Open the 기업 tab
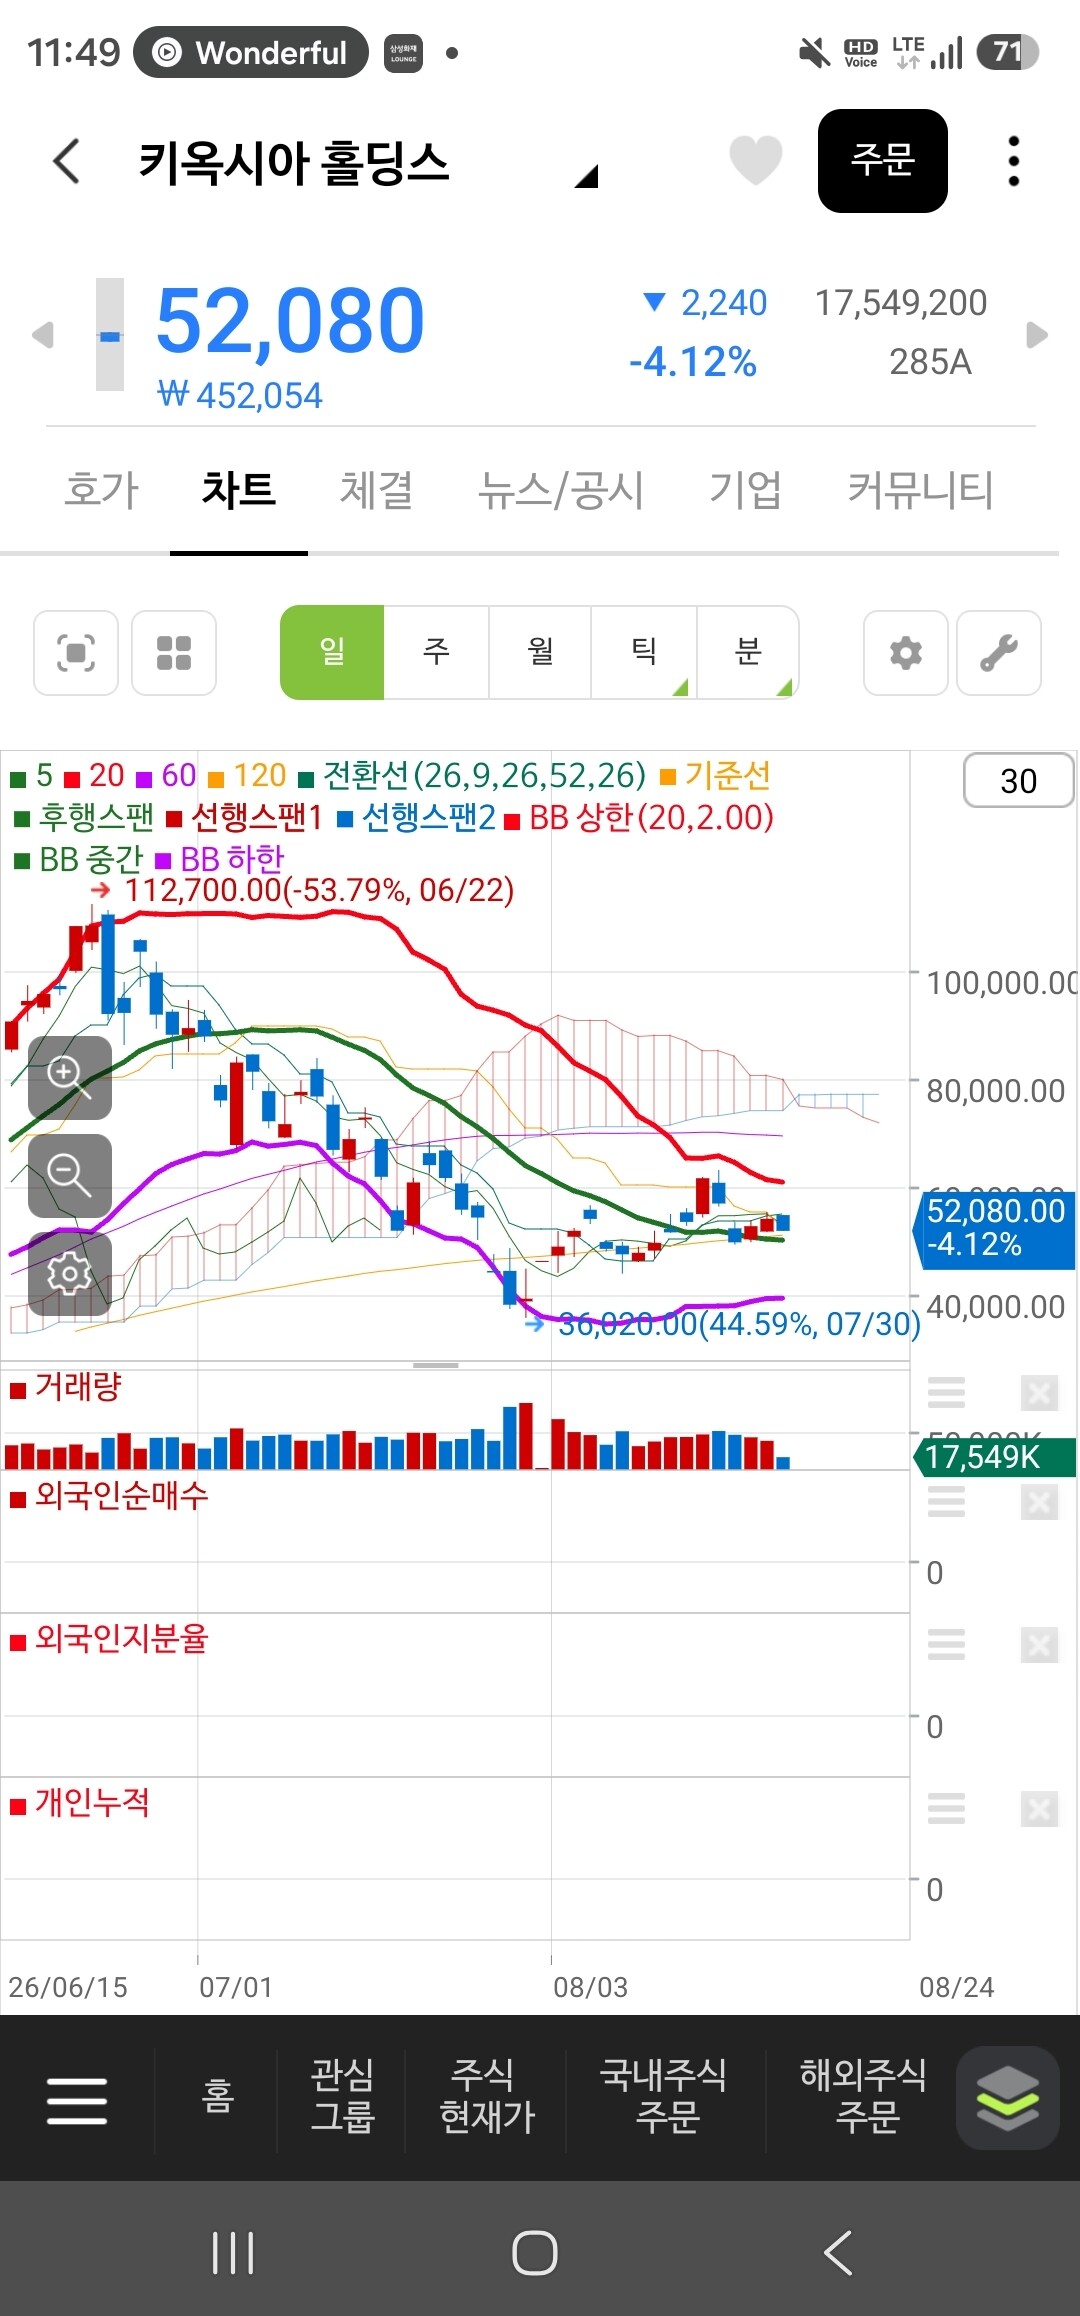The width and height of the screenshot is (1080, 2316). 745,490
